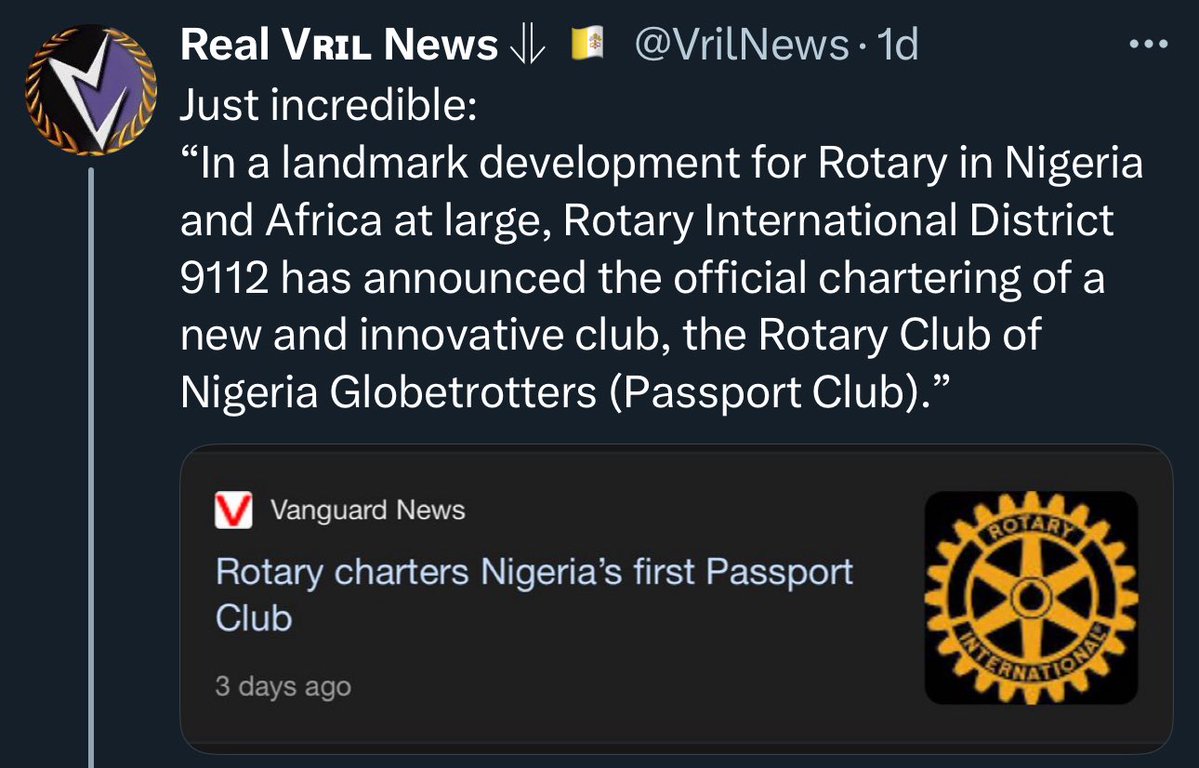
Task: Click the "In a landmark development" tweet line
Action: tap(660, 163)
